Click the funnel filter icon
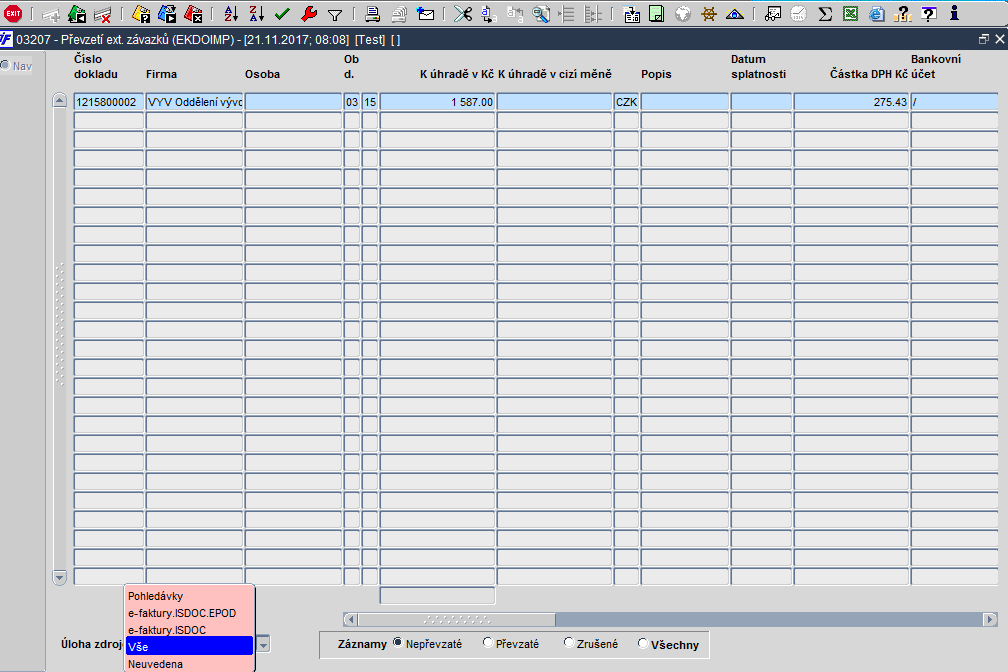 coord(335,14)
